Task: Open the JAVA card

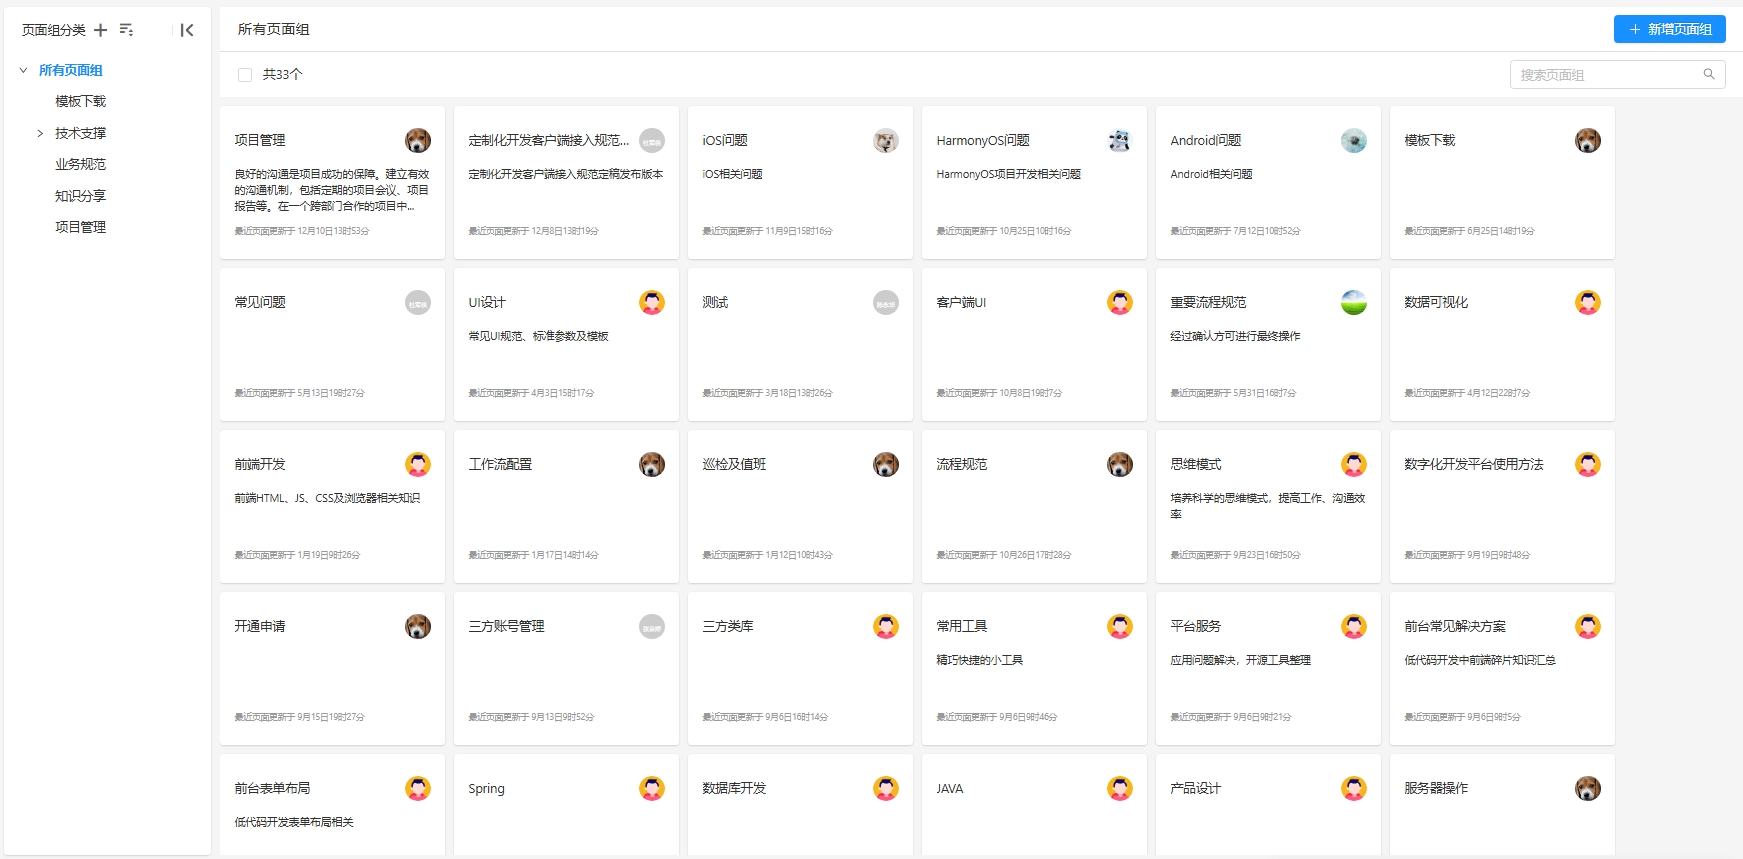Action: 1034,806
